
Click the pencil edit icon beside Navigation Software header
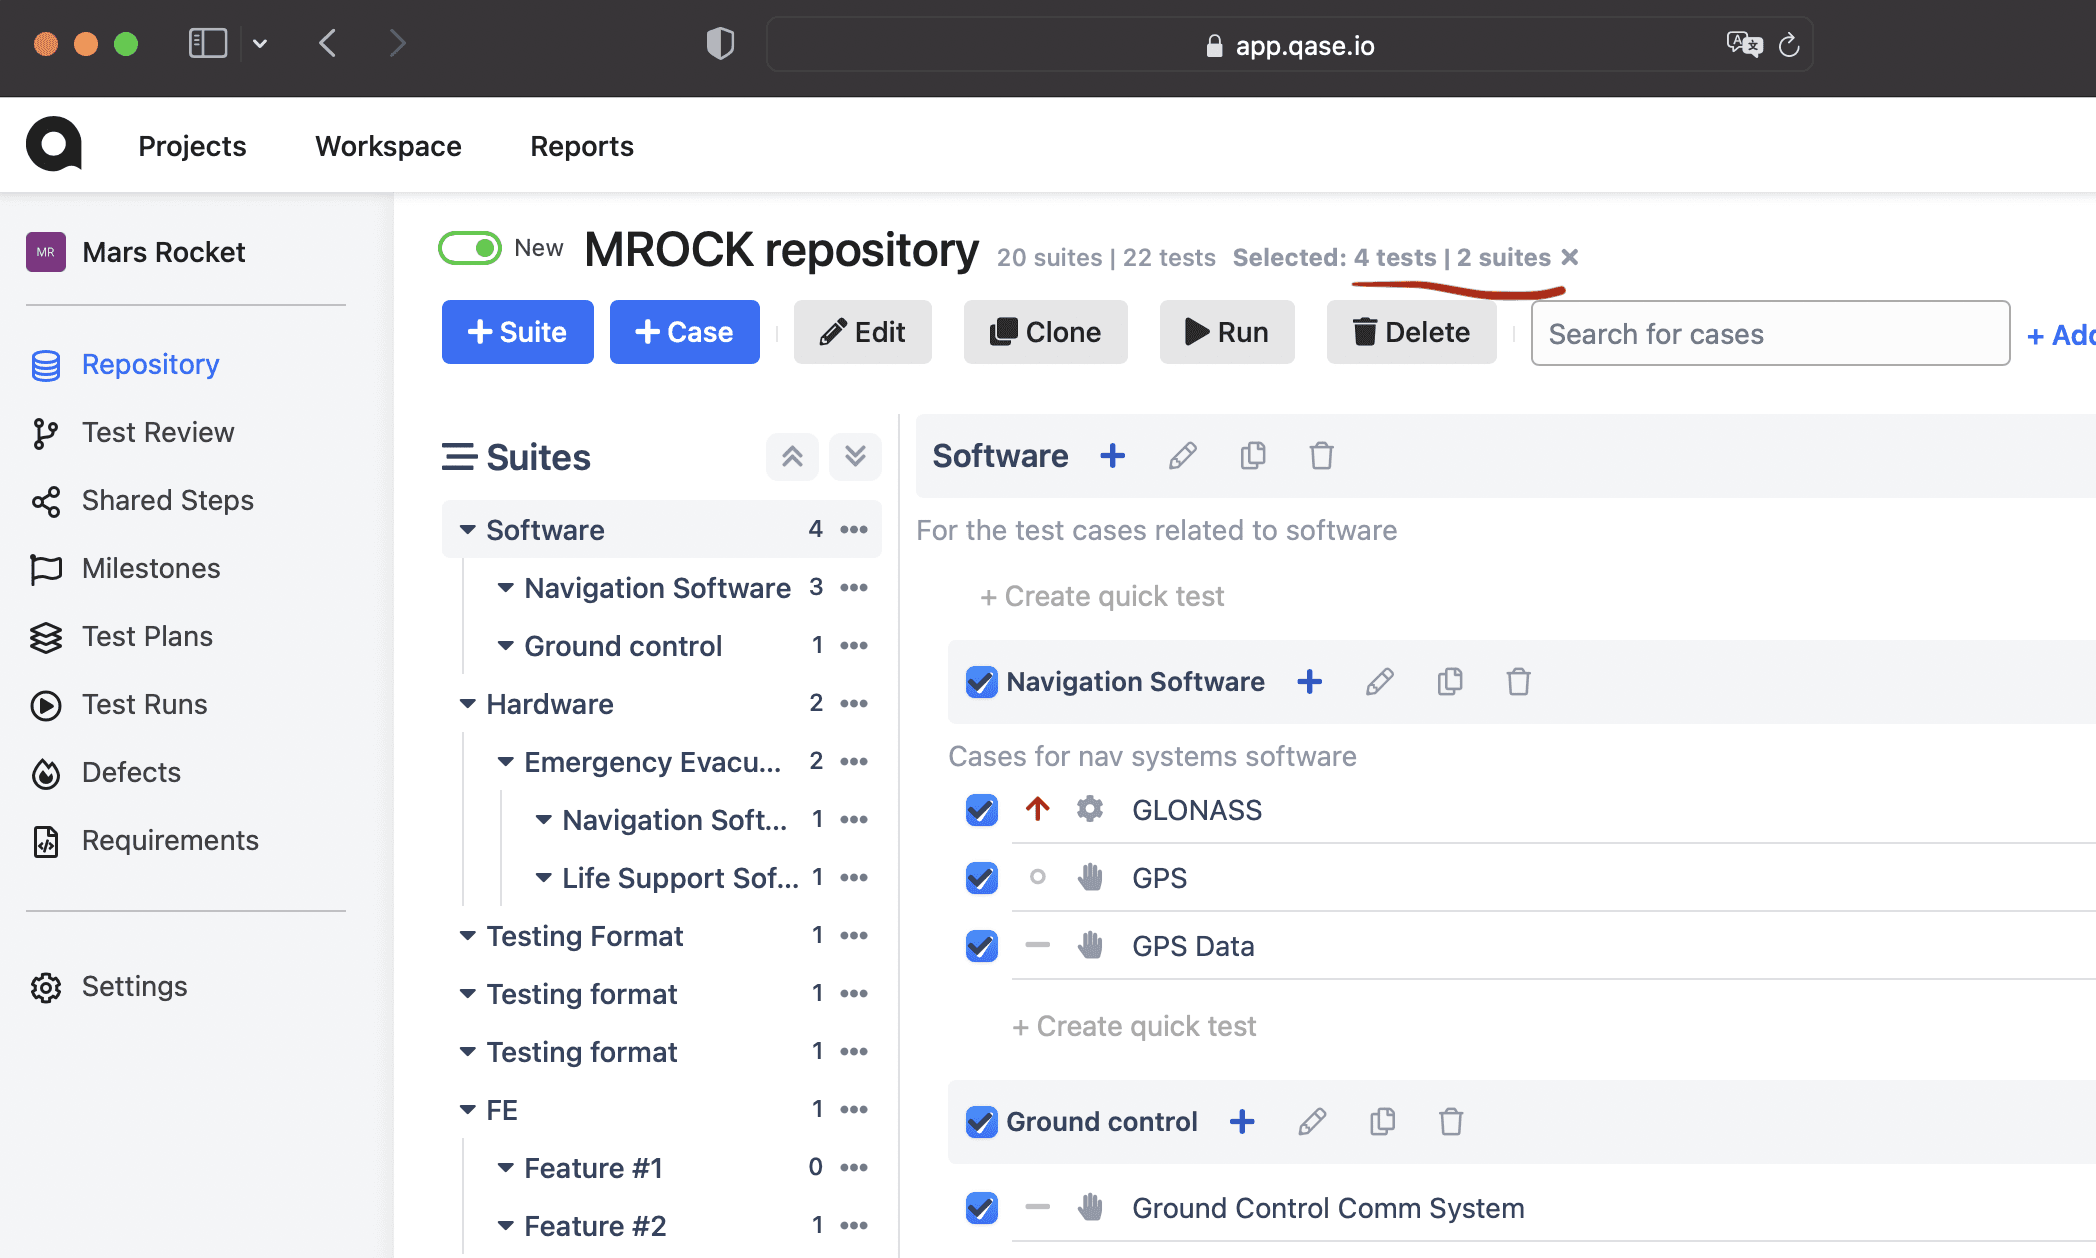click(1380, 682)
